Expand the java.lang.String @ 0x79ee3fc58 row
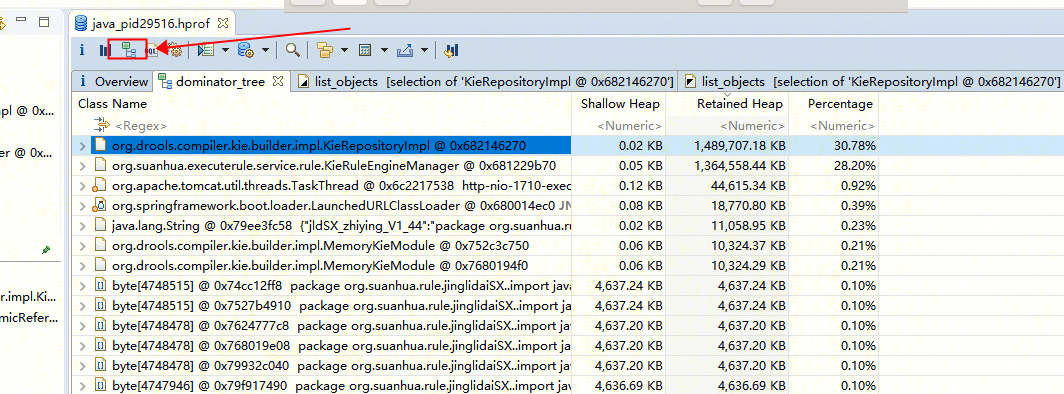Image resolution: width=1064 pixels, height=394 pixels. pyautogui.click(x=82, y=225)
